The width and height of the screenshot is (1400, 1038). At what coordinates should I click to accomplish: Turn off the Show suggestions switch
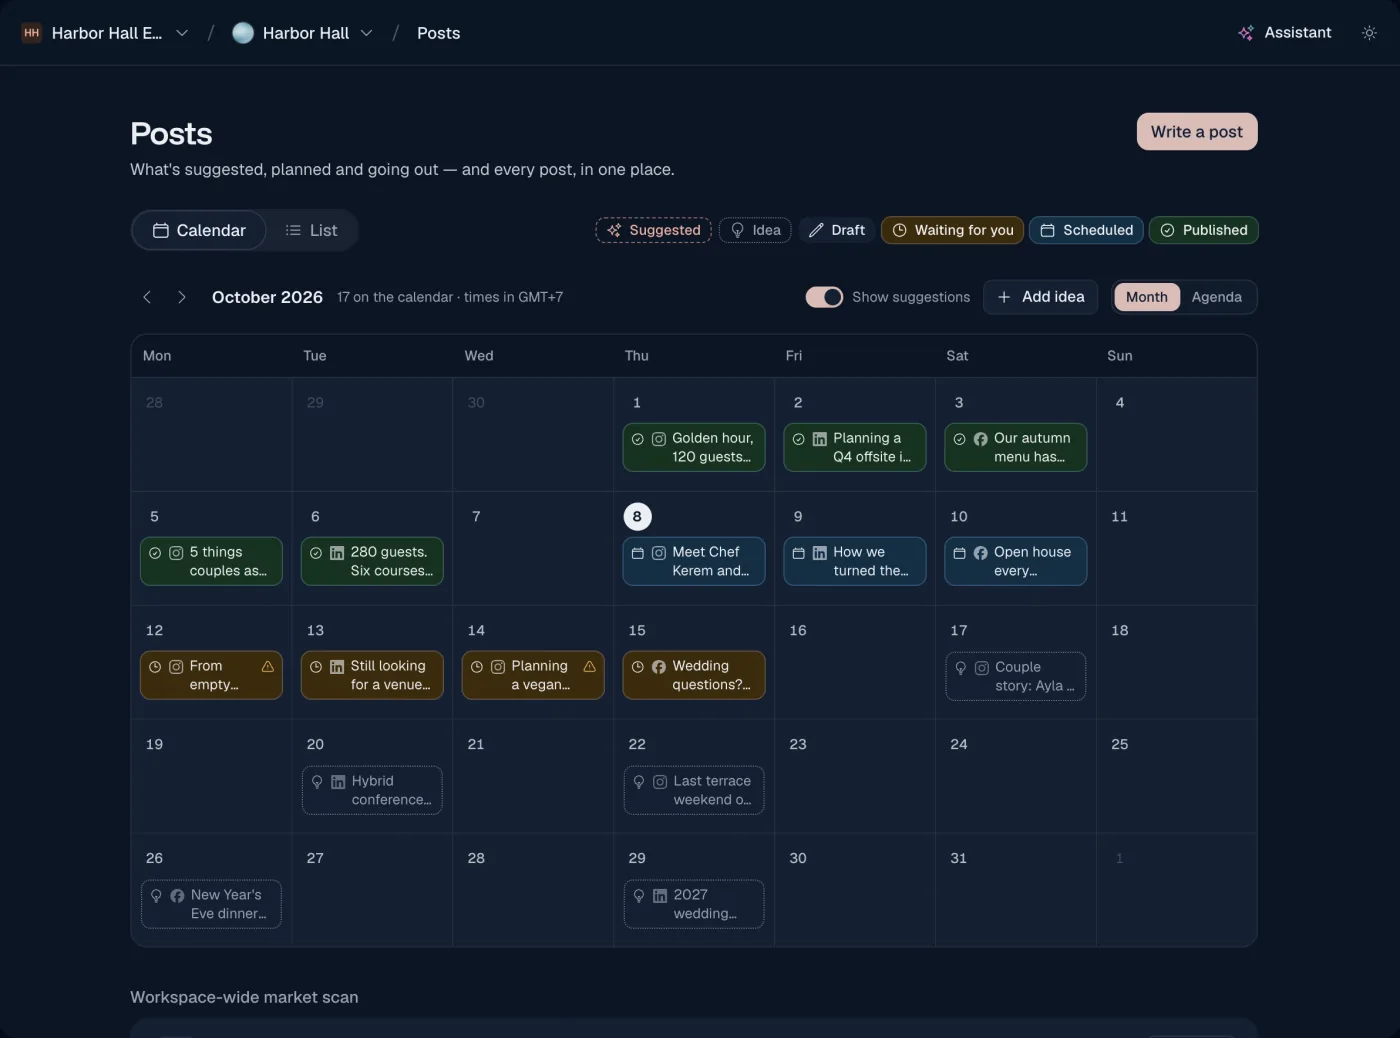point(824,297)
